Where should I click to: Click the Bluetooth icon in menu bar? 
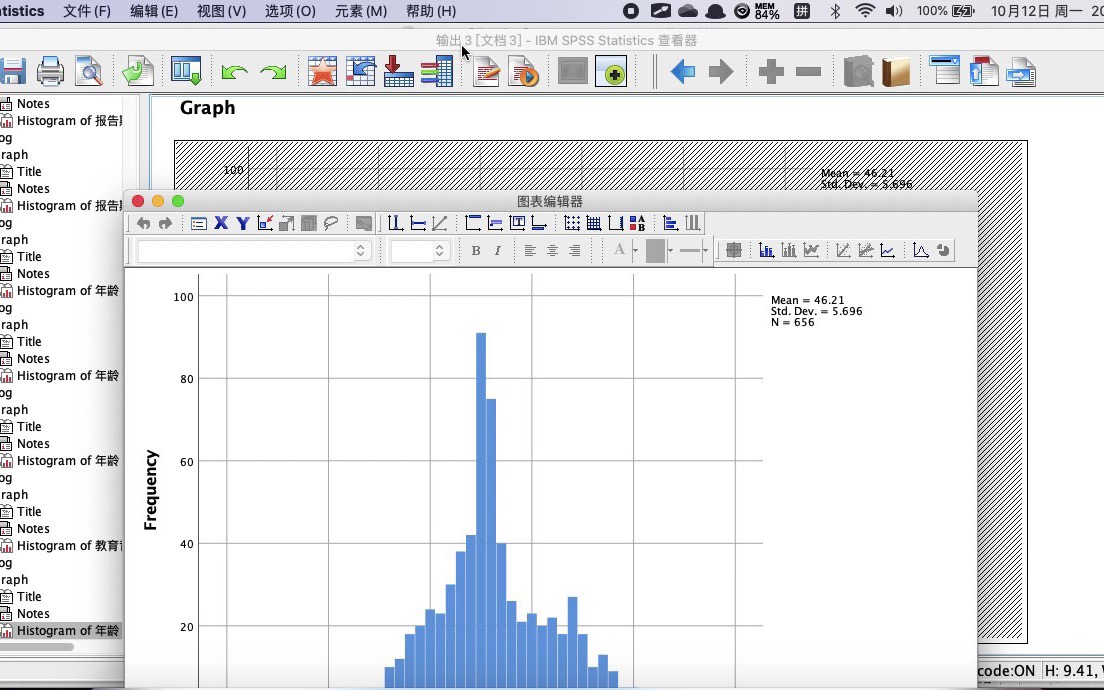pos(835,11)
